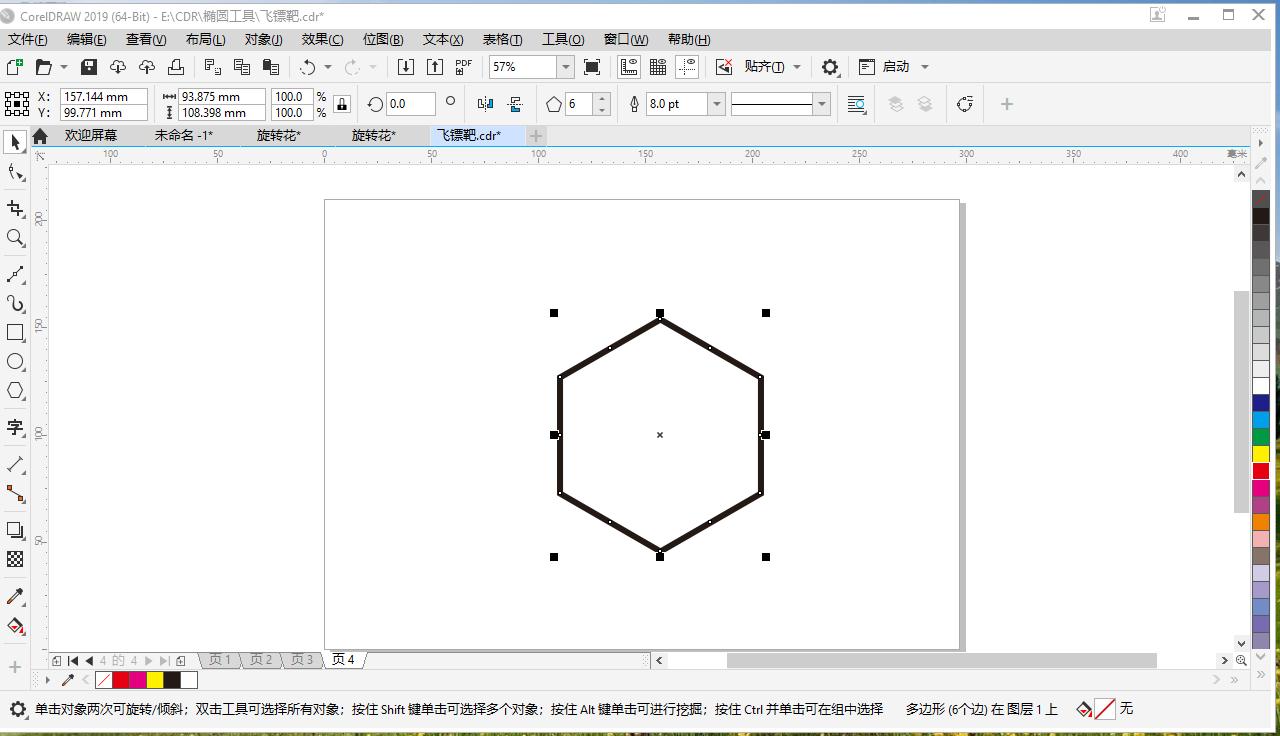The height and width of the screenshot is (736, 1280).
Task: Select the Color Eyedropper tool
Action: click(15, 595)
